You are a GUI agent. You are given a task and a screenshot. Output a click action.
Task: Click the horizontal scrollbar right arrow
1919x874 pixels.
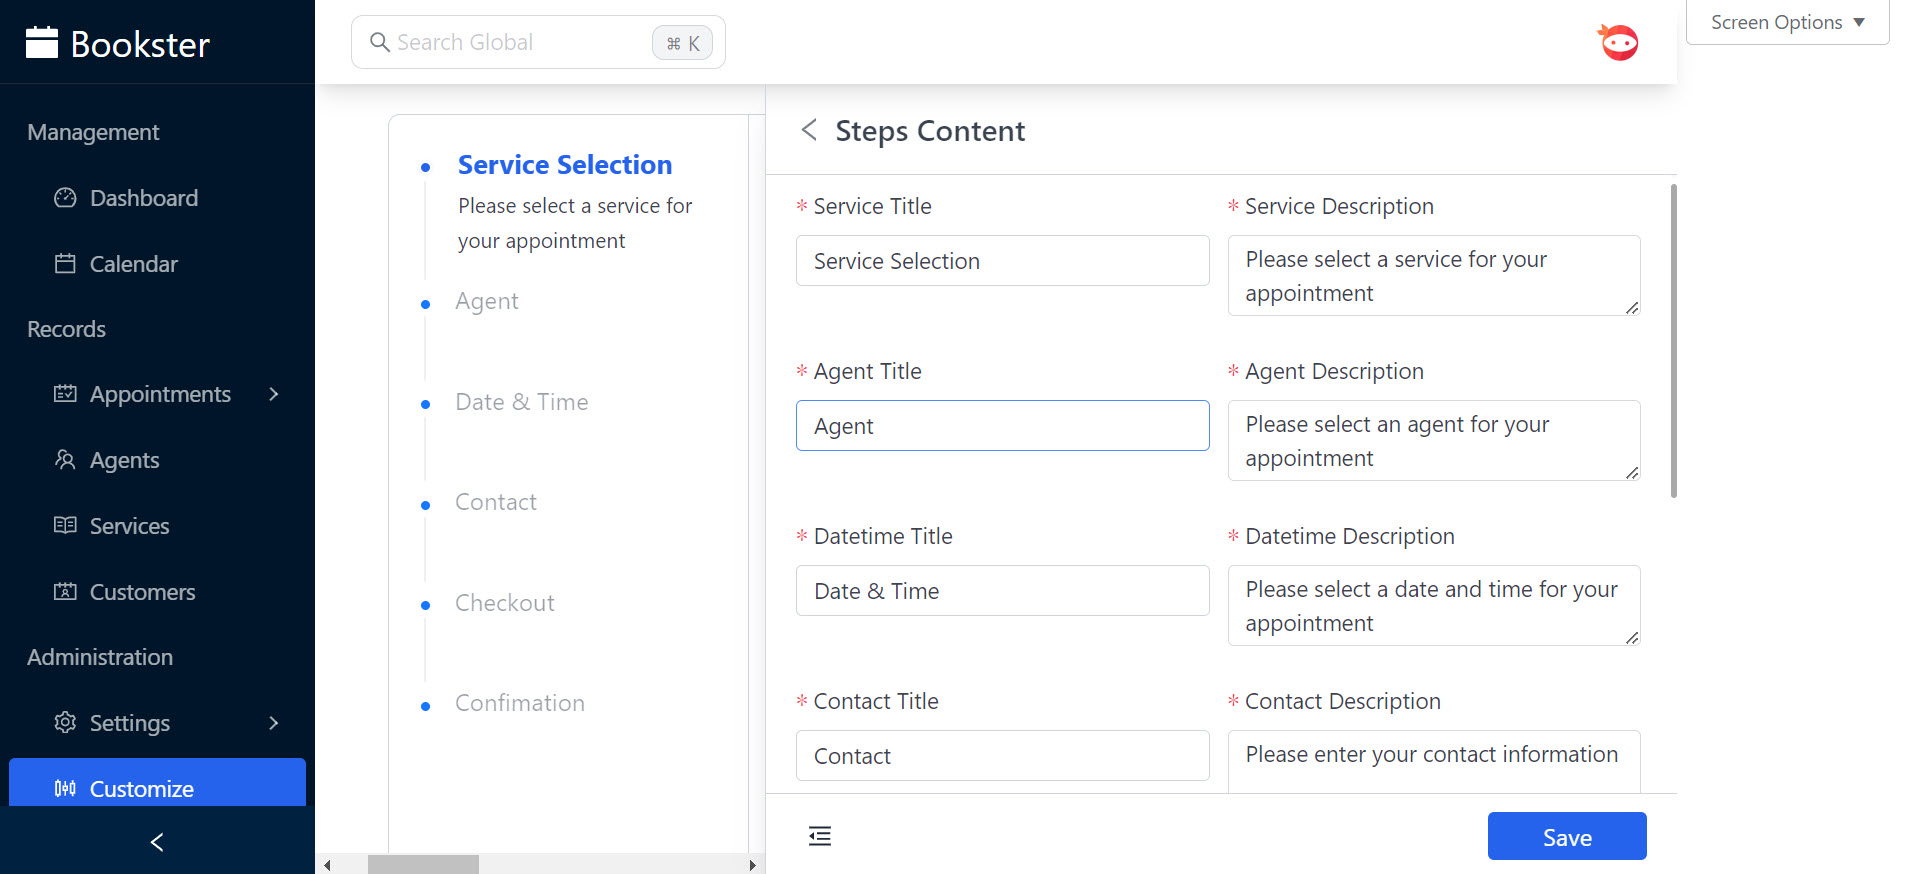(x=752, y=865)
